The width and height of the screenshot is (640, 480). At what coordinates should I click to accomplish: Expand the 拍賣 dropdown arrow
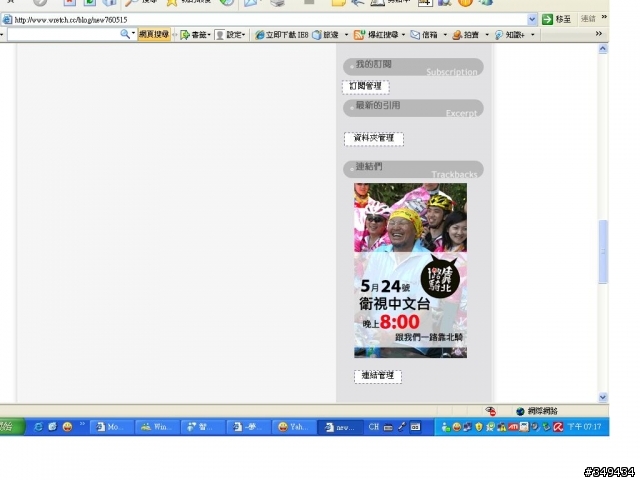tap(487, 35)
